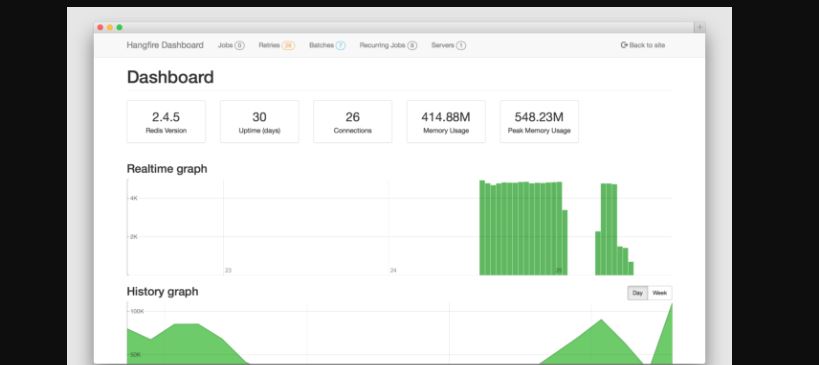The height and width of the screenshot is (365, 819).
Task: Click the Servers count badge
Action: click(x=461, y=45)
